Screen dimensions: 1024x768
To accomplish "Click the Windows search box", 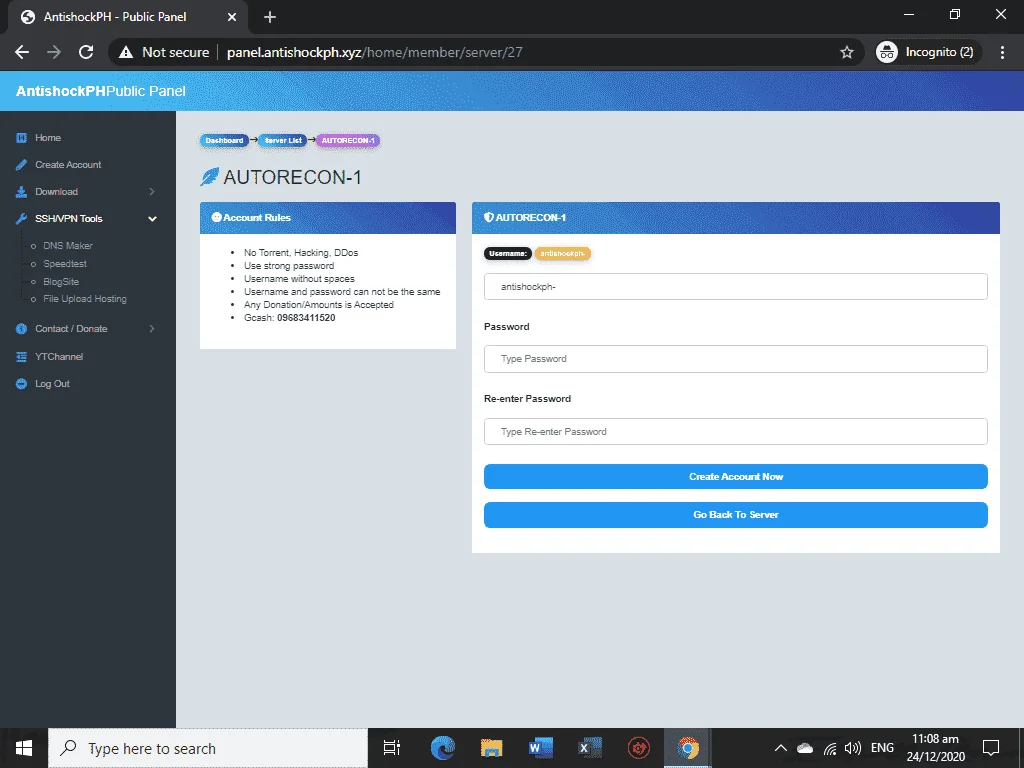I will coord(208,748).
